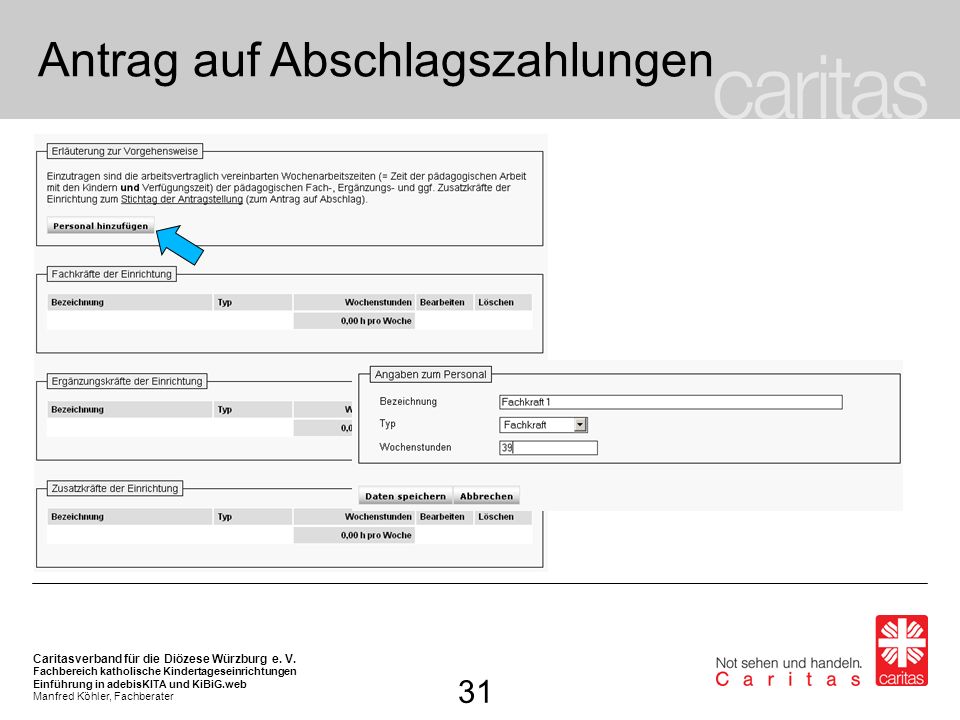Select the underlined "Stichtag der Antragstellung" text
The width and height of the screenshot is (960, 720).
tap(182, 199)
